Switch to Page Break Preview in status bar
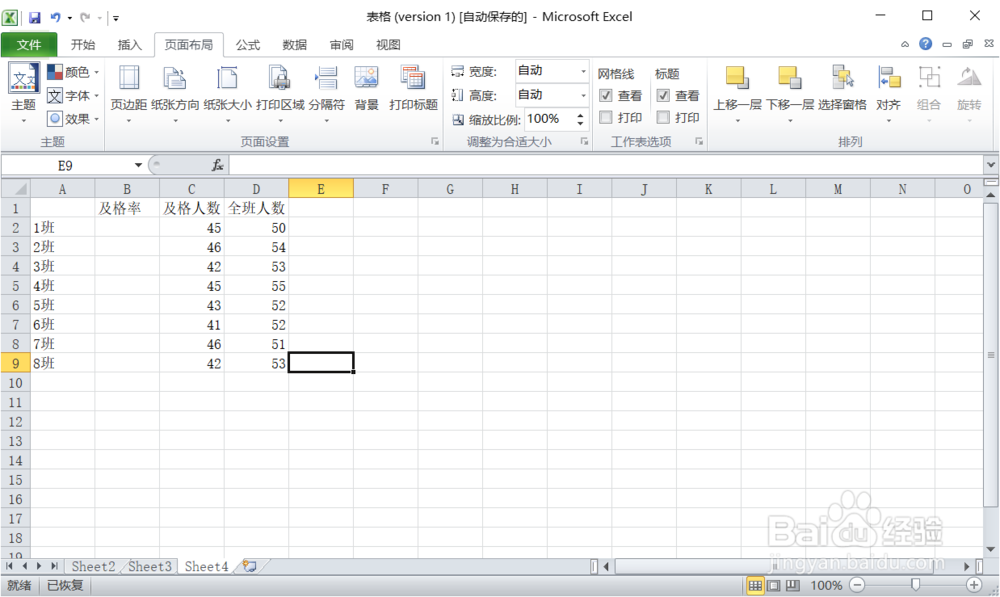Viewport: 1000px width, 597px height. pyautogui.click(x=793, y=585)
